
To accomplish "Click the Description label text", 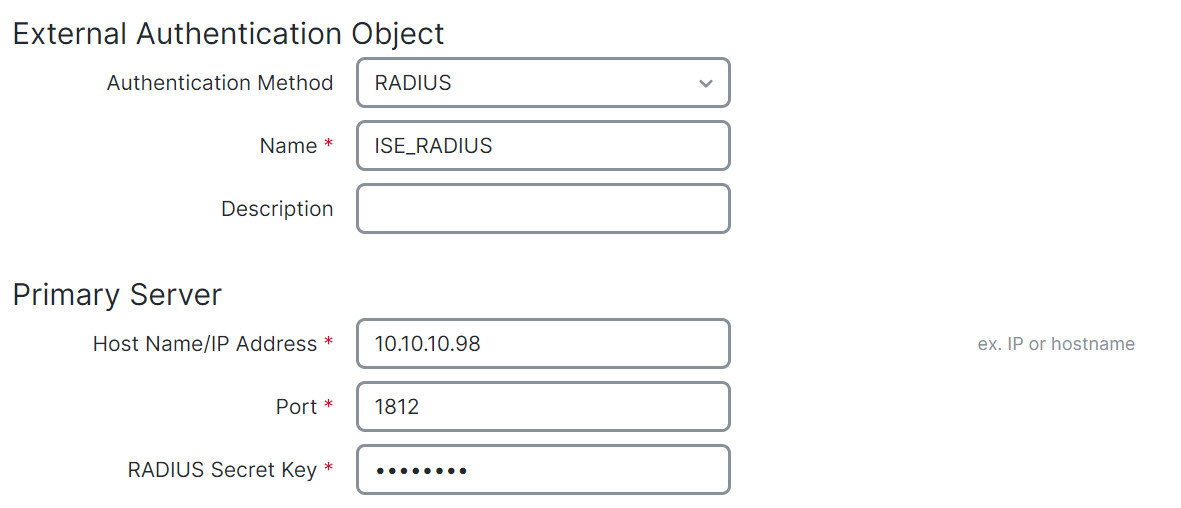I will point(277,209).
